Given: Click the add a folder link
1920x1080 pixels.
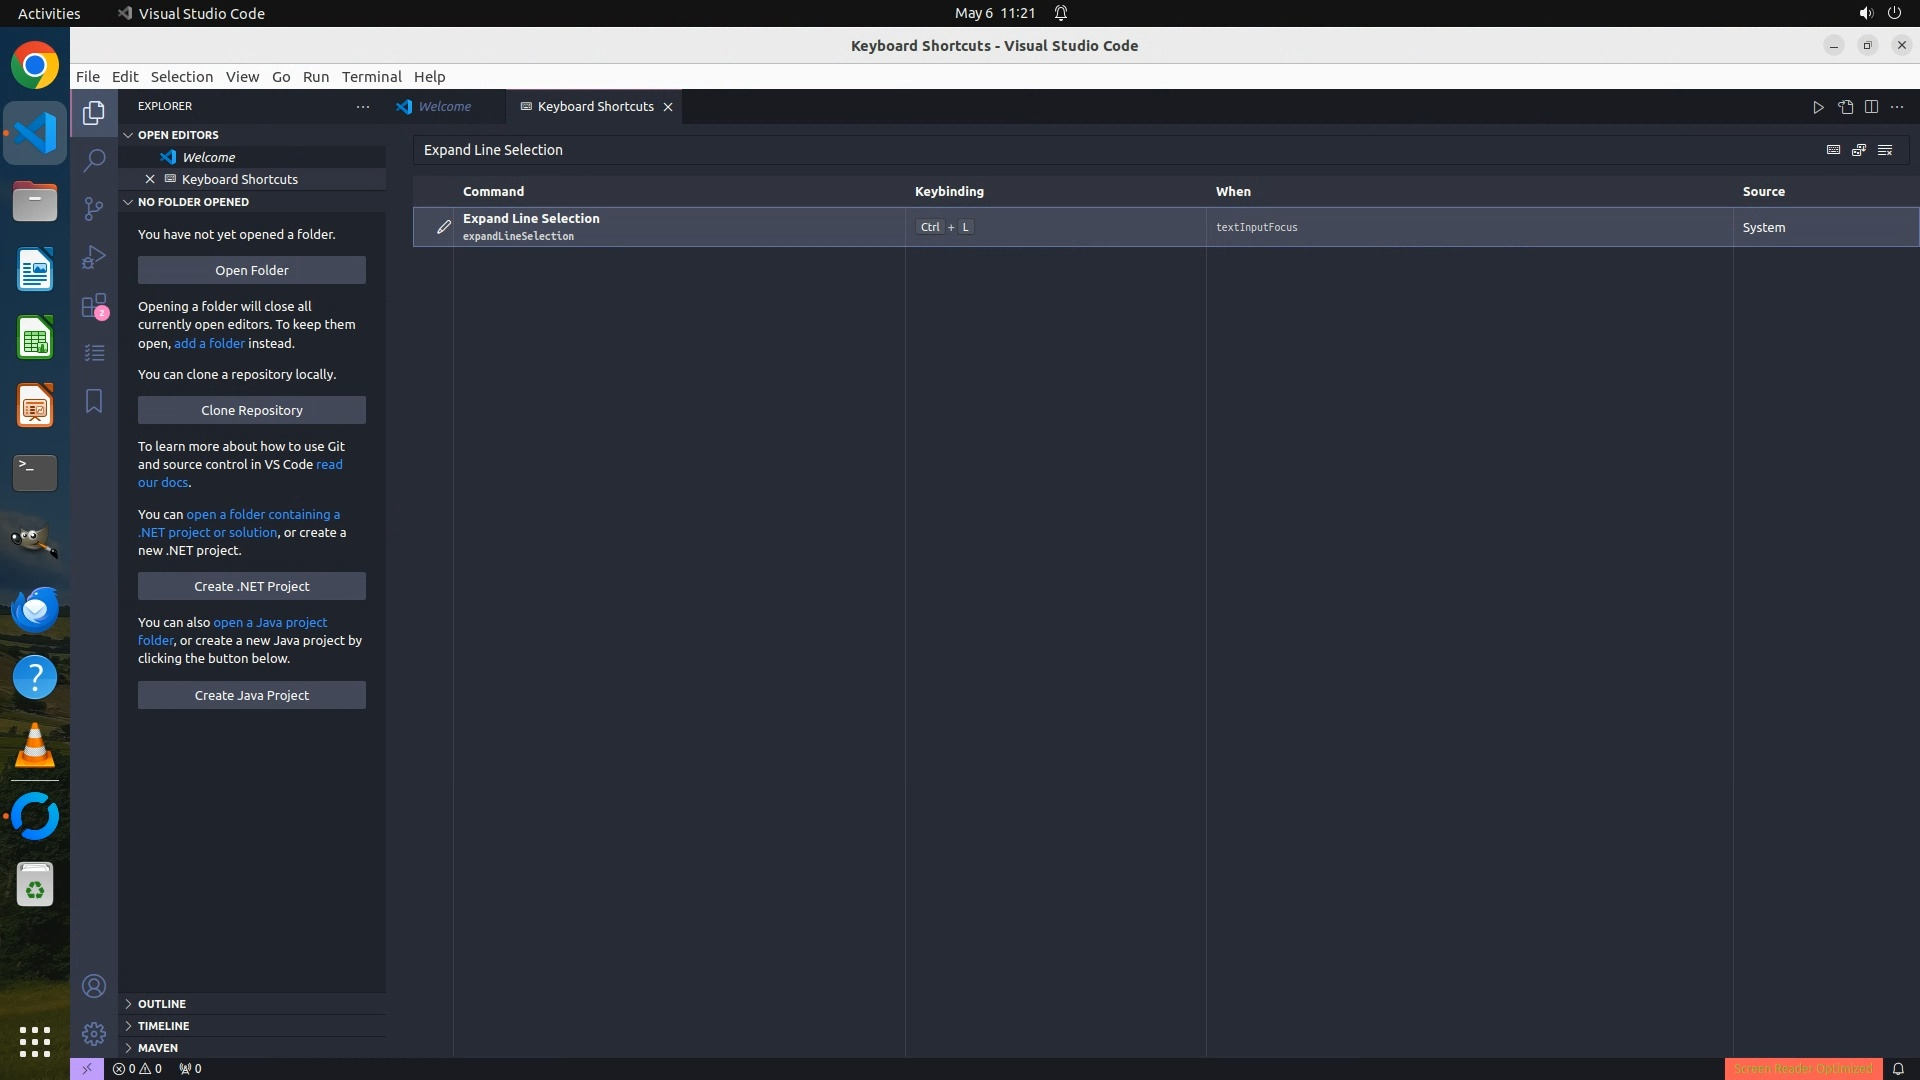Looking at the screenshot, I should click(209, 343).
